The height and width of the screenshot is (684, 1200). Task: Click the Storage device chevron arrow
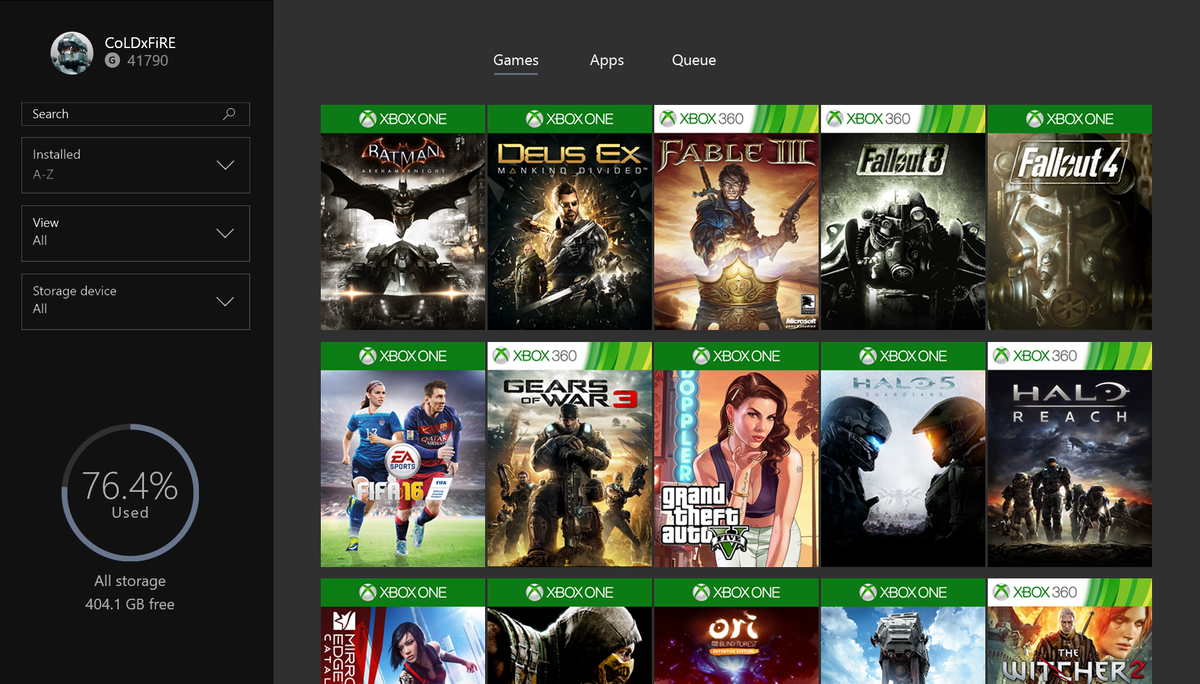click(x=226, y=301)
